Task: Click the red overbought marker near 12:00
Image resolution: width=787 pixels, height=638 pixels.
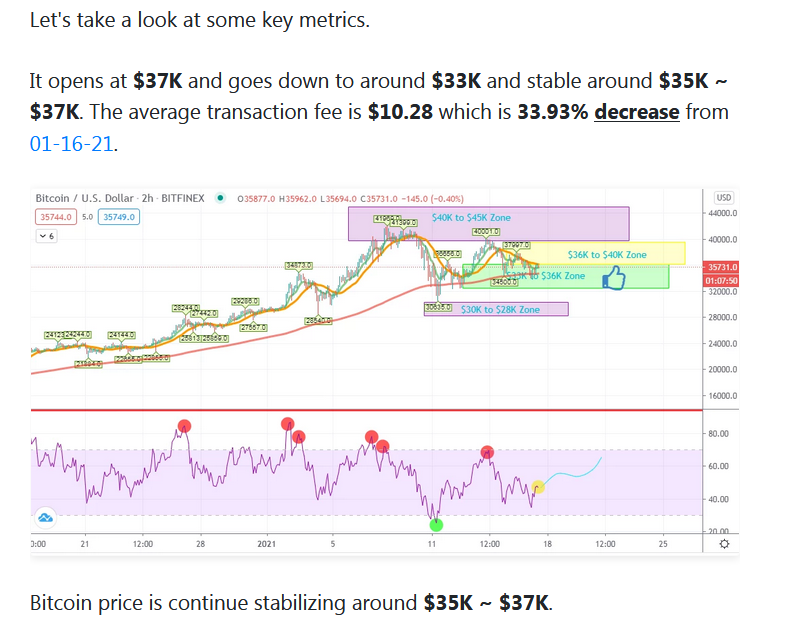Action: point(487,452)
